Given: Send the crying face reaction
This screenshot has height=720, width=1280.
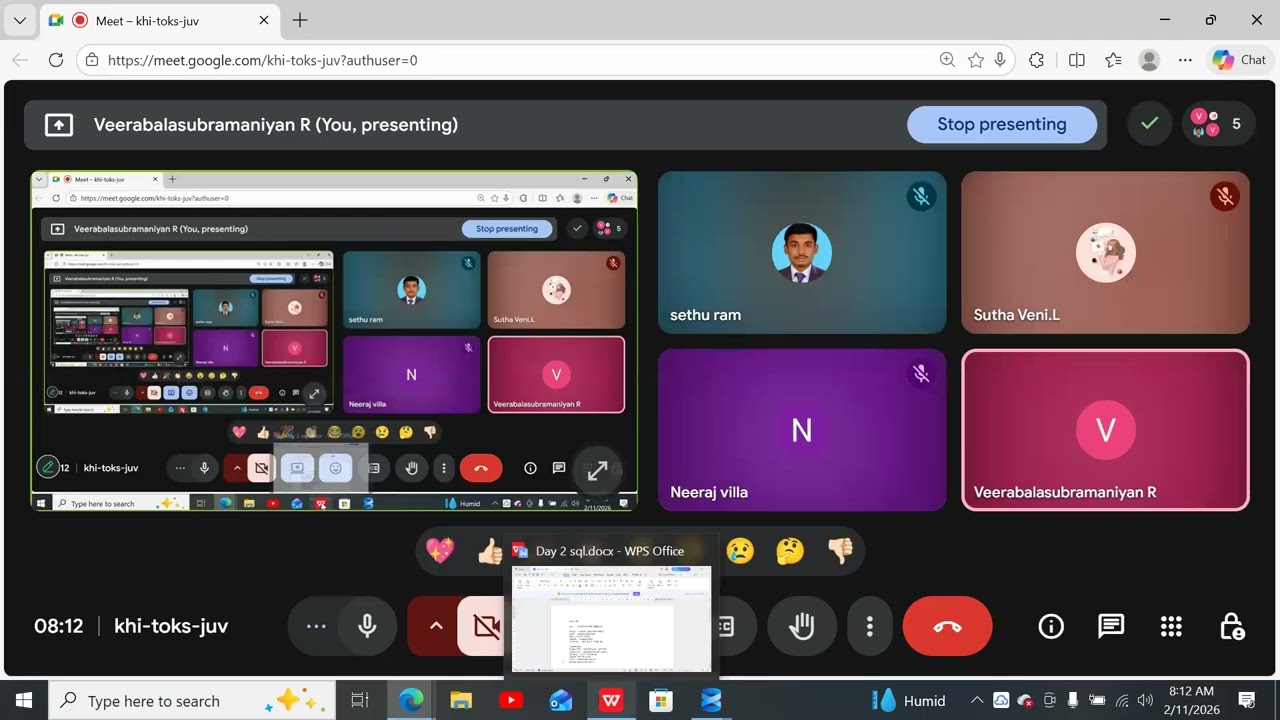Looking at the screenshot, I should tap(740, 551).
